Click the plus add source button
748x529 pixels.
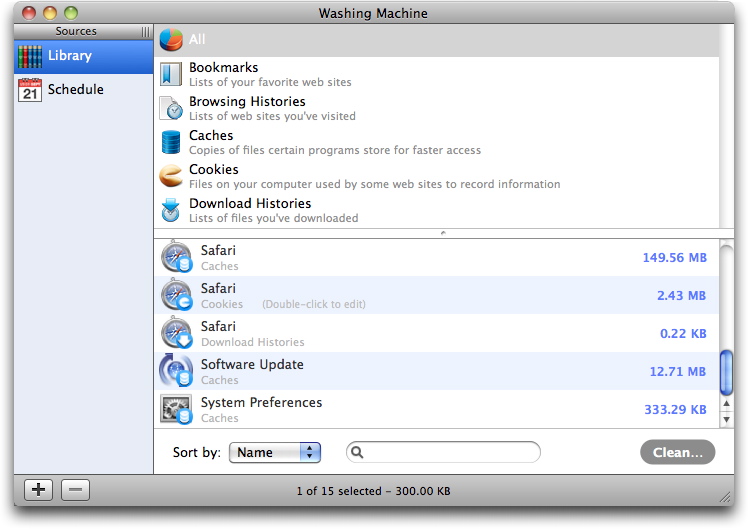pyautogui.click(x=39, y=490)
